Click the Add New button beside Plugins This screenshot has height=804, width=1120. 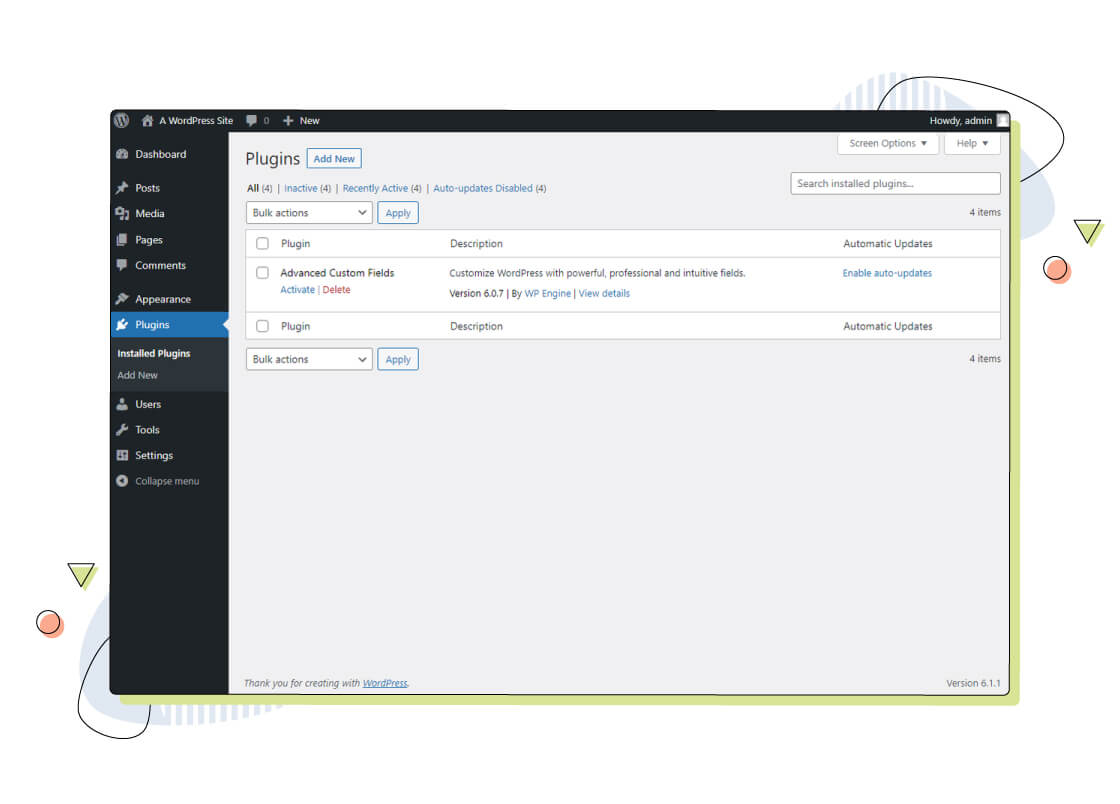tap(334, 159)
